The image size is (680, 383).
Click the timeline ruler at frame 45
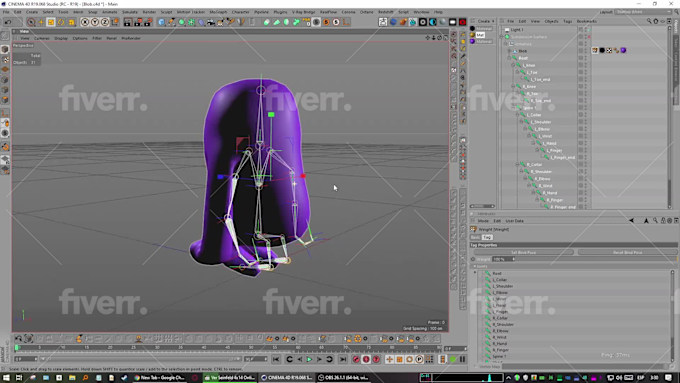pos(227,348)
